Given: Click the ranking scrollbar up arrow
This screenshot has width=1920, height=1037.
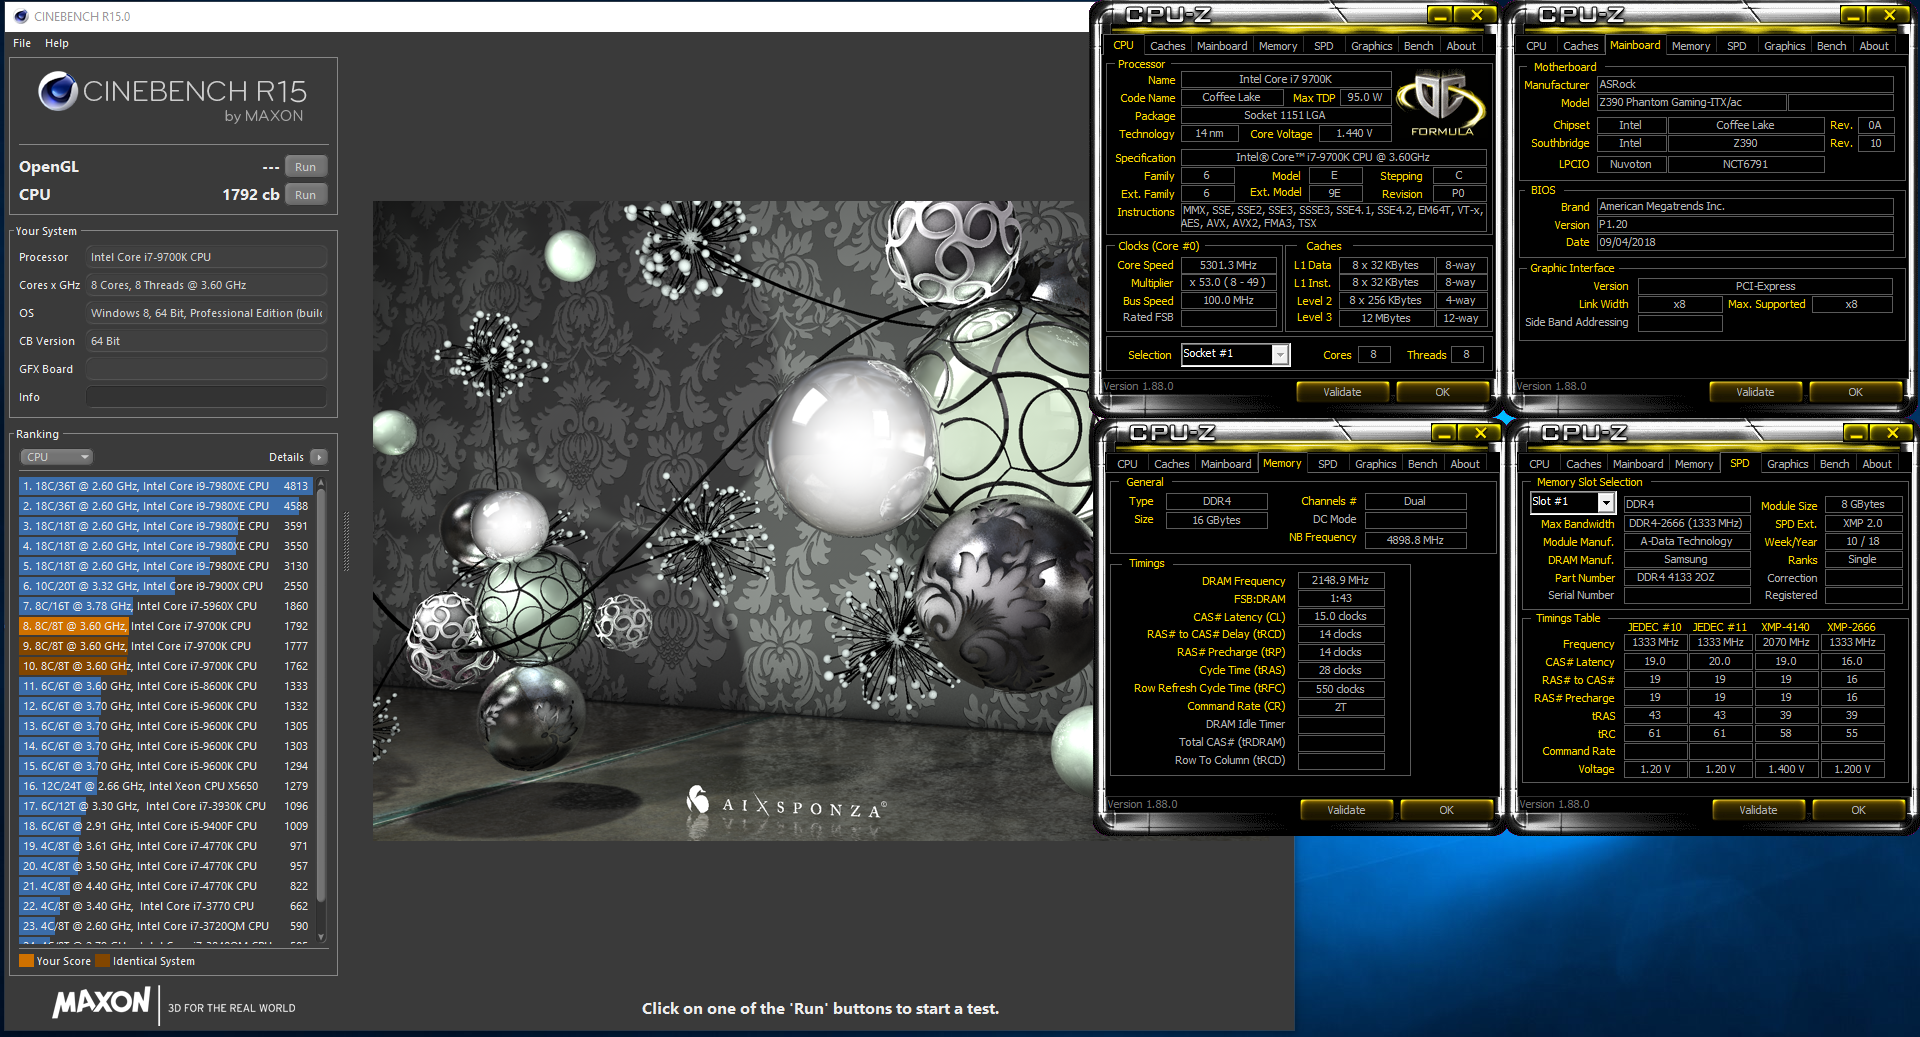Looking at the screenshot, I should click(x=321, y=481).
